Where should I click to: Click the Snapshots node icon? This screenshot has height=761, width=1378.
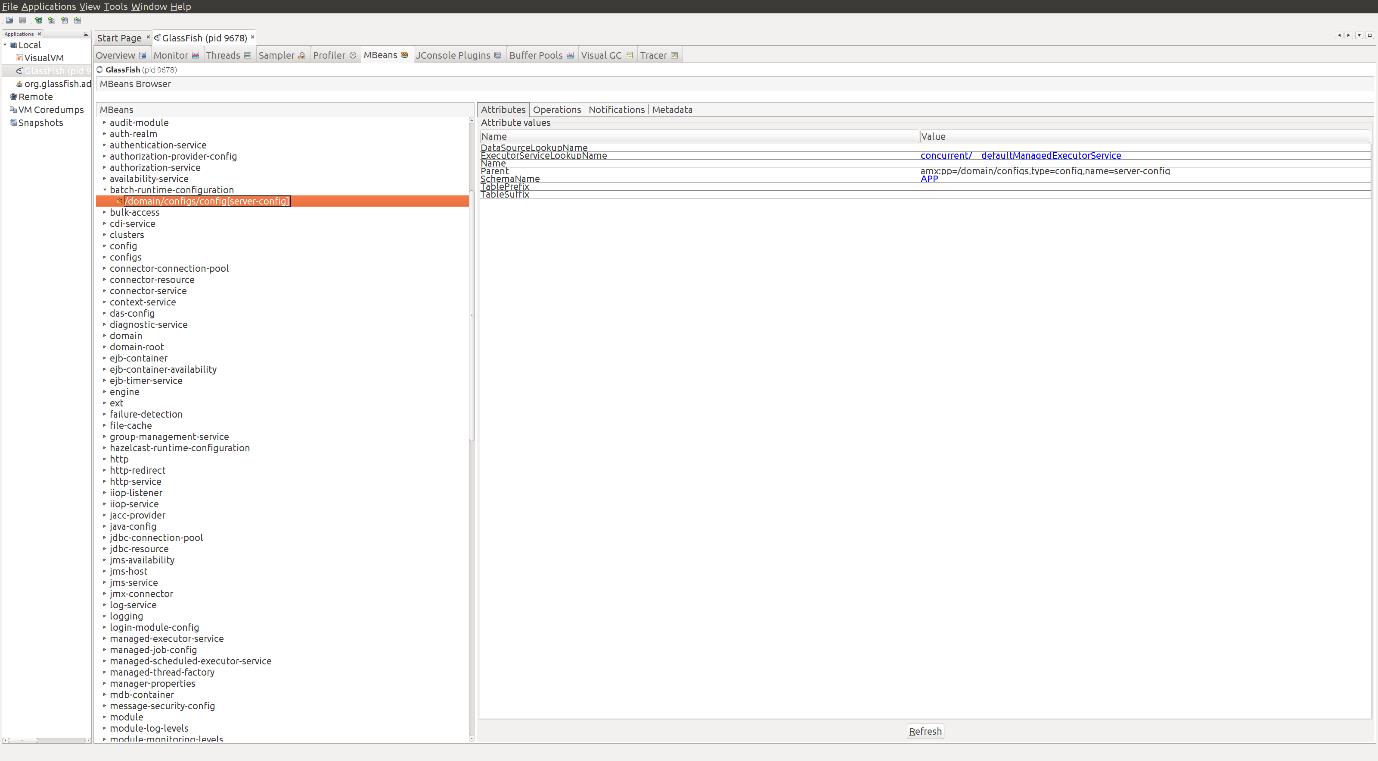point(13,123)
